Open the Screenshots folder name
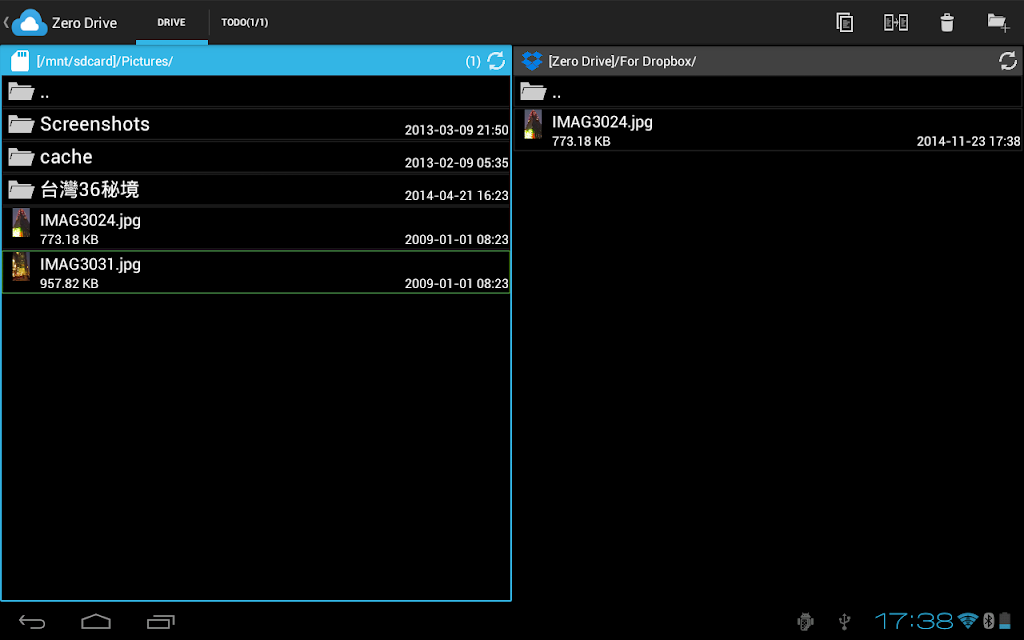The image size is (1024, 640). coord(95,124)
